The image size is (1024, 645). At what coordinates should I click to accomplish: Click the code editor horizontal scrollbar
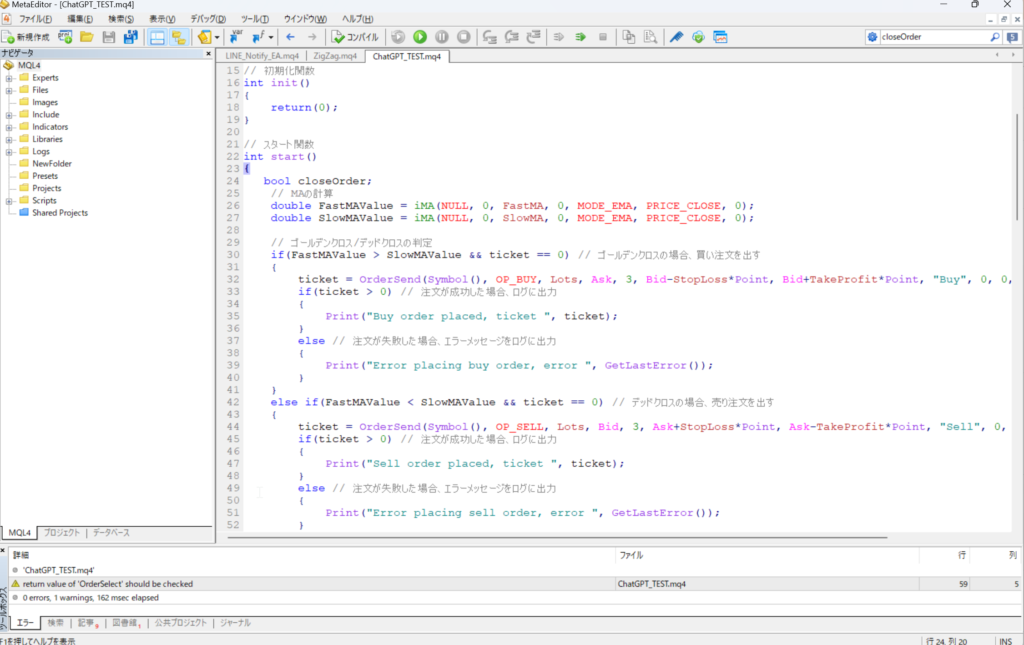point(557,537)
